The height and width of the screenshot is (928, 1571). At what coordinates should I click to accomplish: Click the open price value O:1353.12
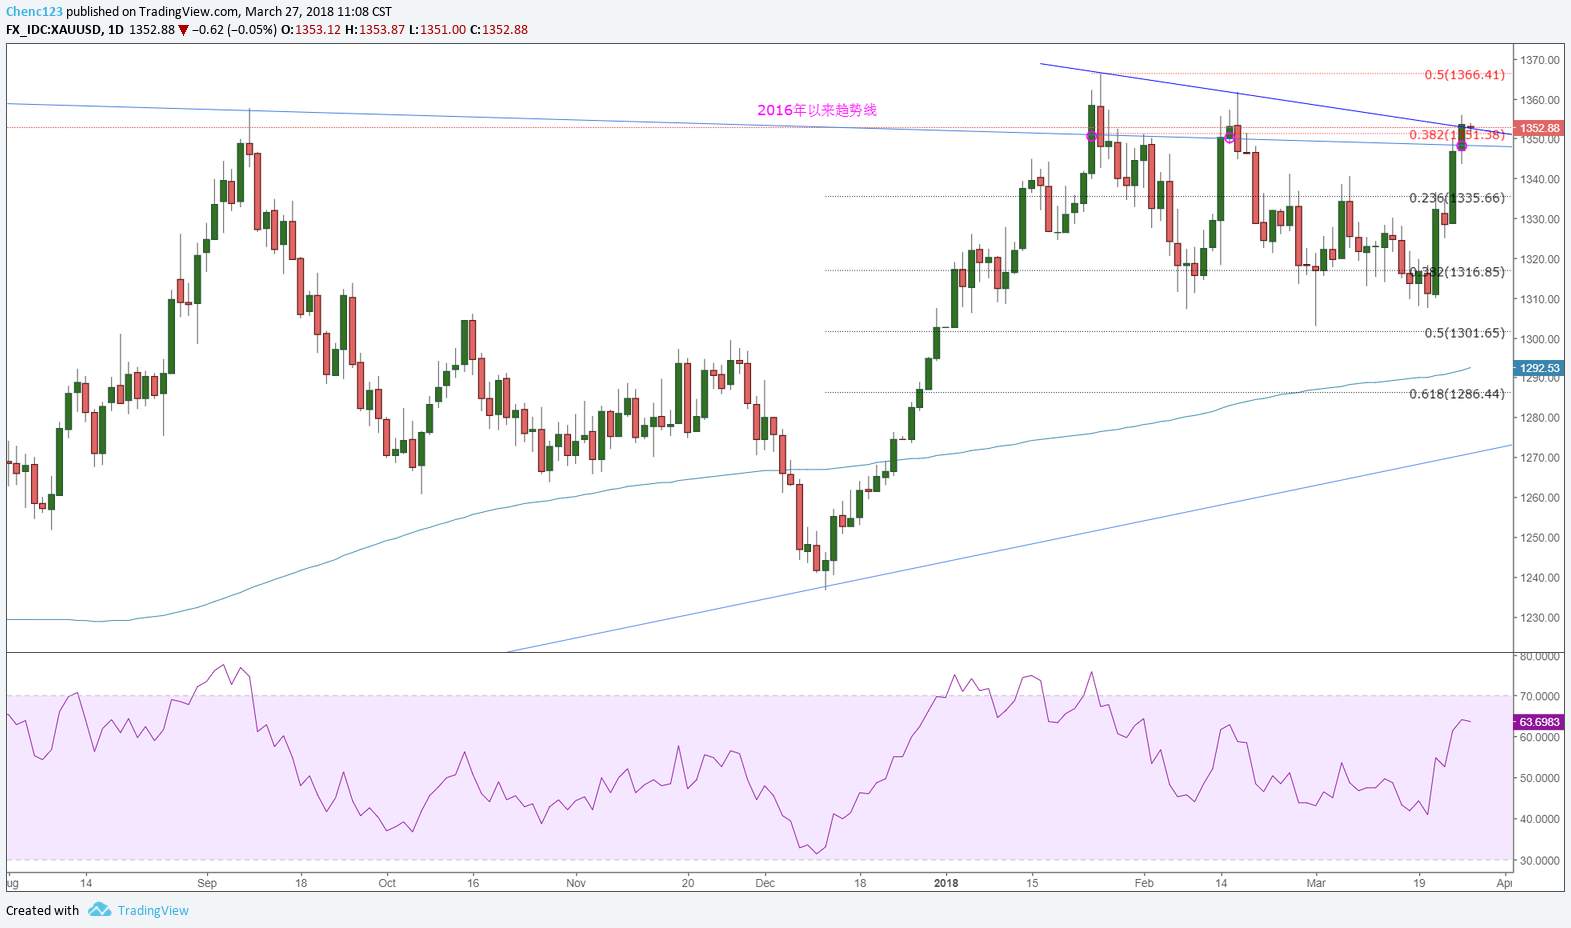[x=309, y=29]
